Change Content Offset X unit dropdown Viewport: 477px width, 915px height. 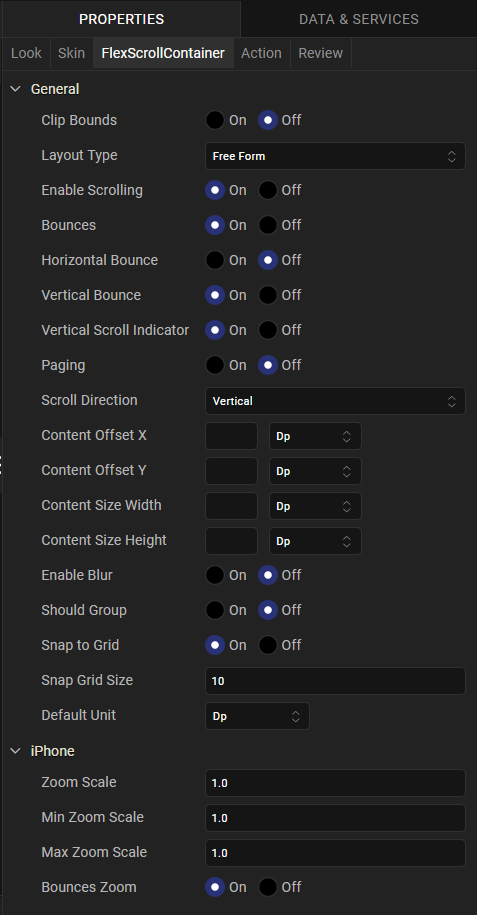click(x=315, y=436)
